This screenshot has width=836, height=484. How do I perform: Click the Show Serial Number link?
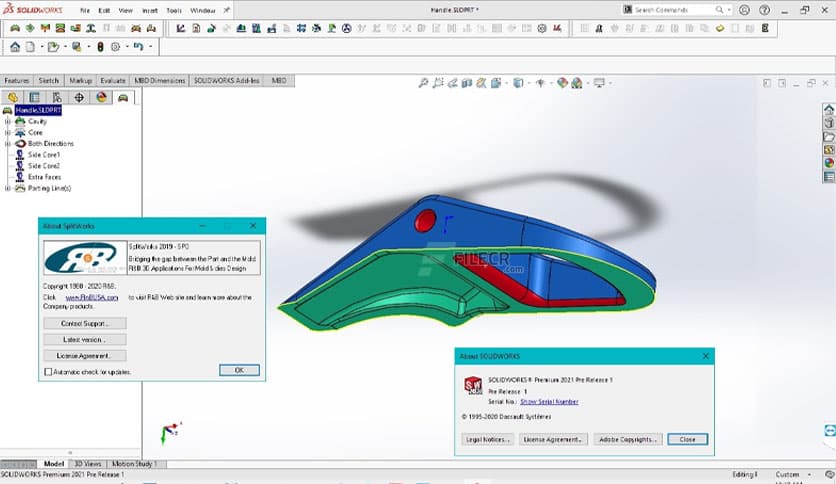click(x=549, y=402)
